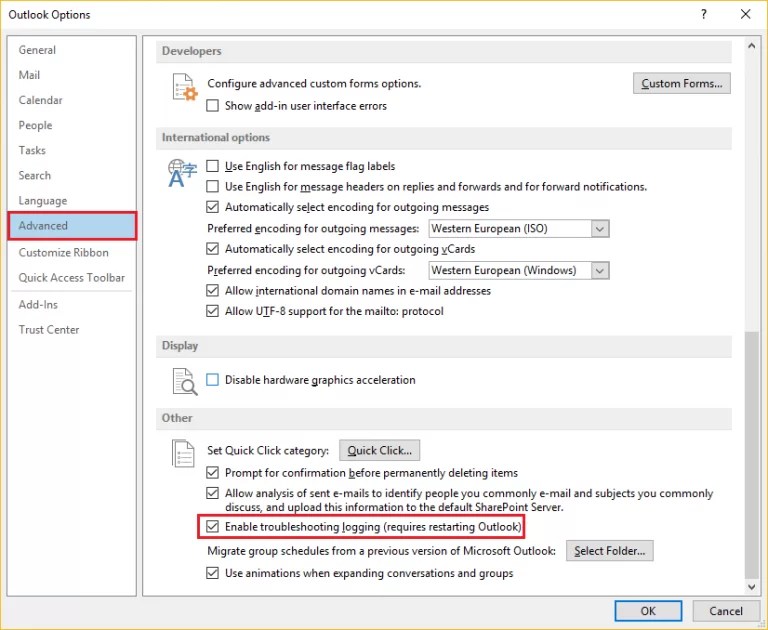Go to the Trust Center category
Image resolution: width=768 pixels, height=630 pixels.
pyautogui.click(x=72, y=330)
